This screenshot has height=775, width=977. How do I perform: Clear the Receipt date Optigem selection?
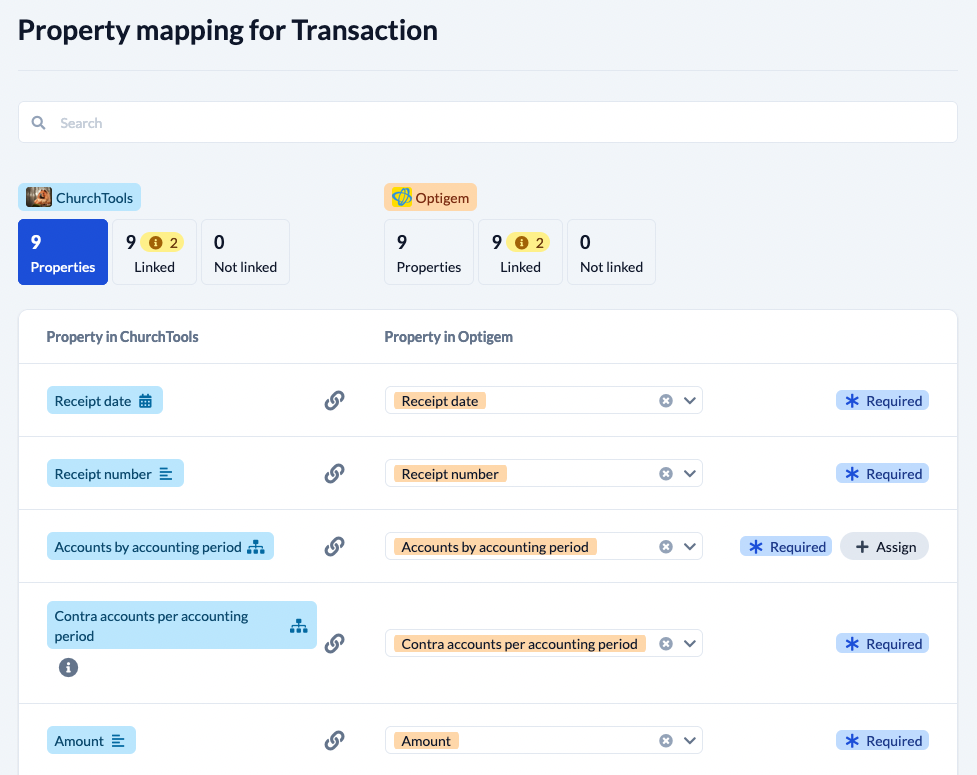pos(666,401)
